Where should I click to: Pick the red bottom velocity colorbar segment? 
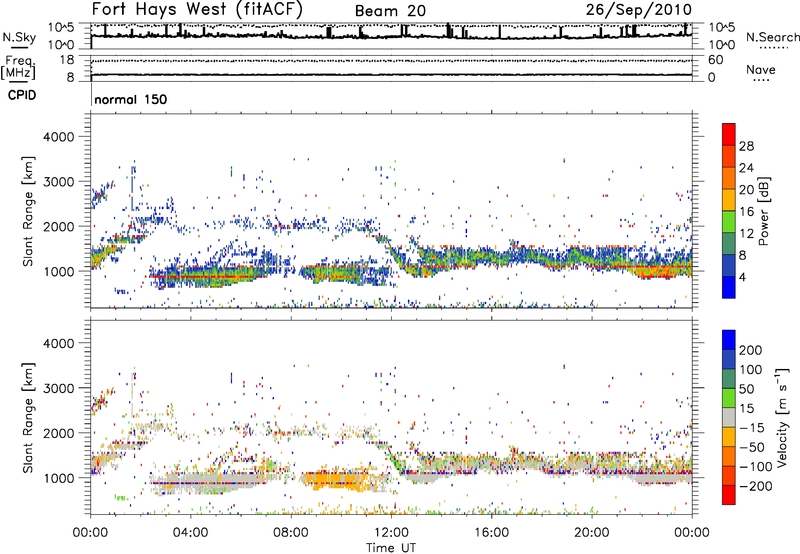(729, 495)
